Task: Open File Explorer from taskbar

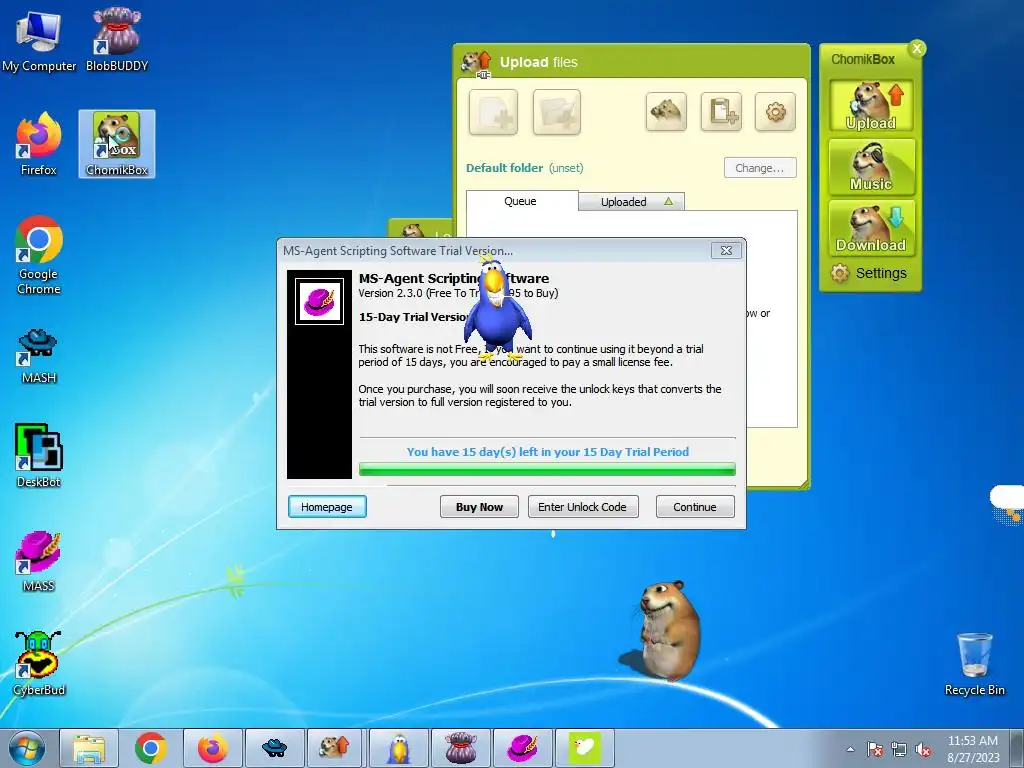Action: (89, 748)
